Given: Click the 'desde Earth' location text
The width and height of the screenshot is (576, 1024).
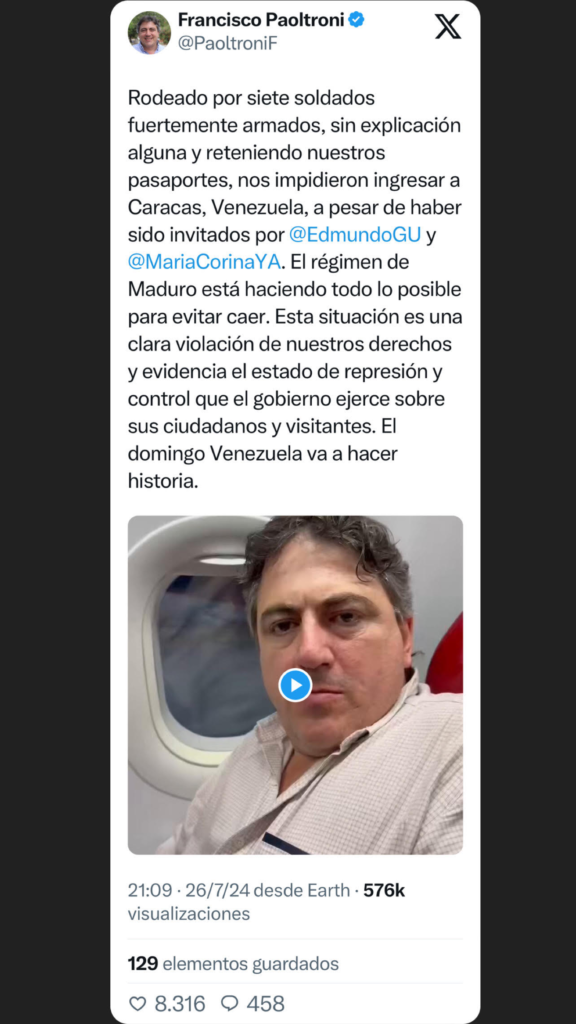Looking at the screenshot, I should click(x=302, y=890).
